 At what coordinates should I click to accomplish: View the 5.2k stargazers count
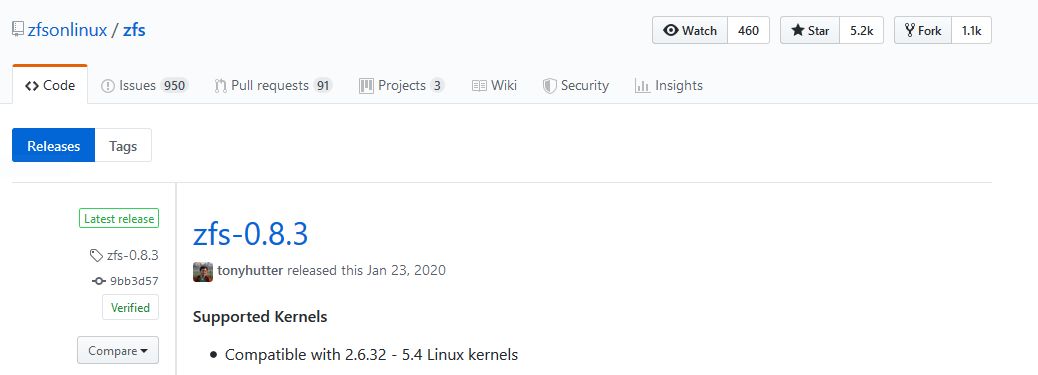click(x=862, y=30)
